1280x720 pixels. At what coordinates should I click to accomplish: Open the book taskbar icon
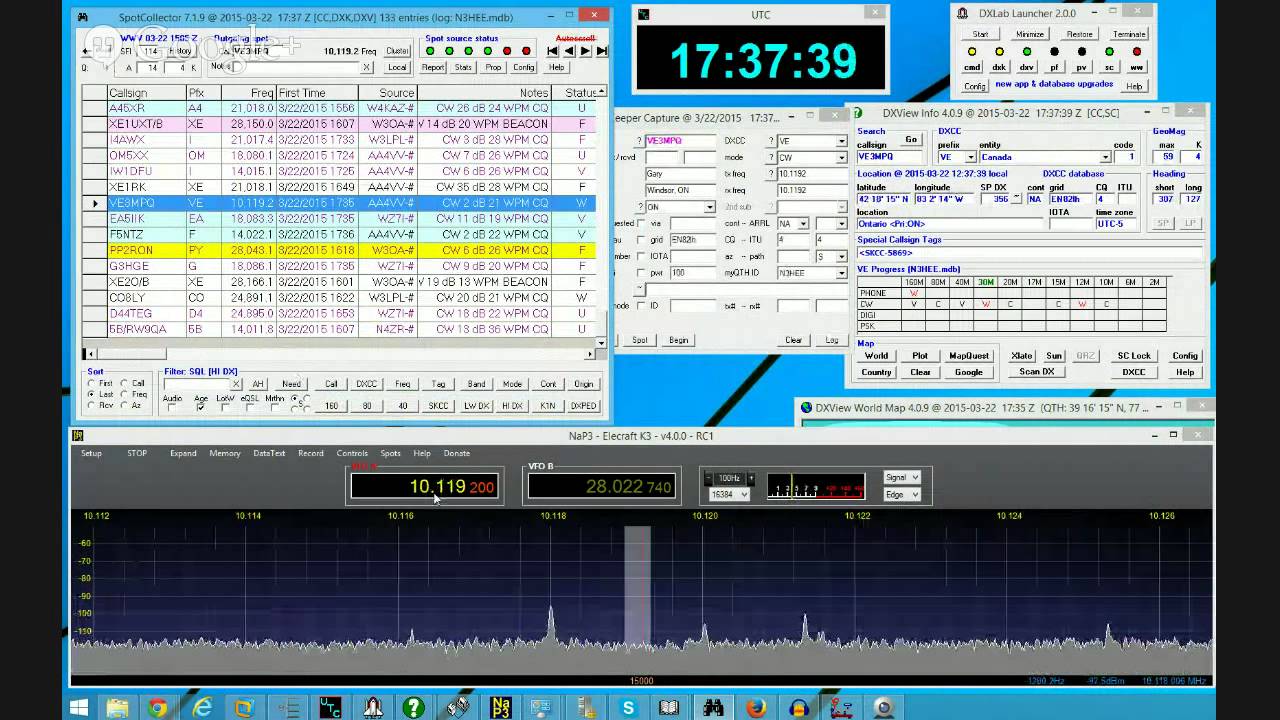(671, 708)
